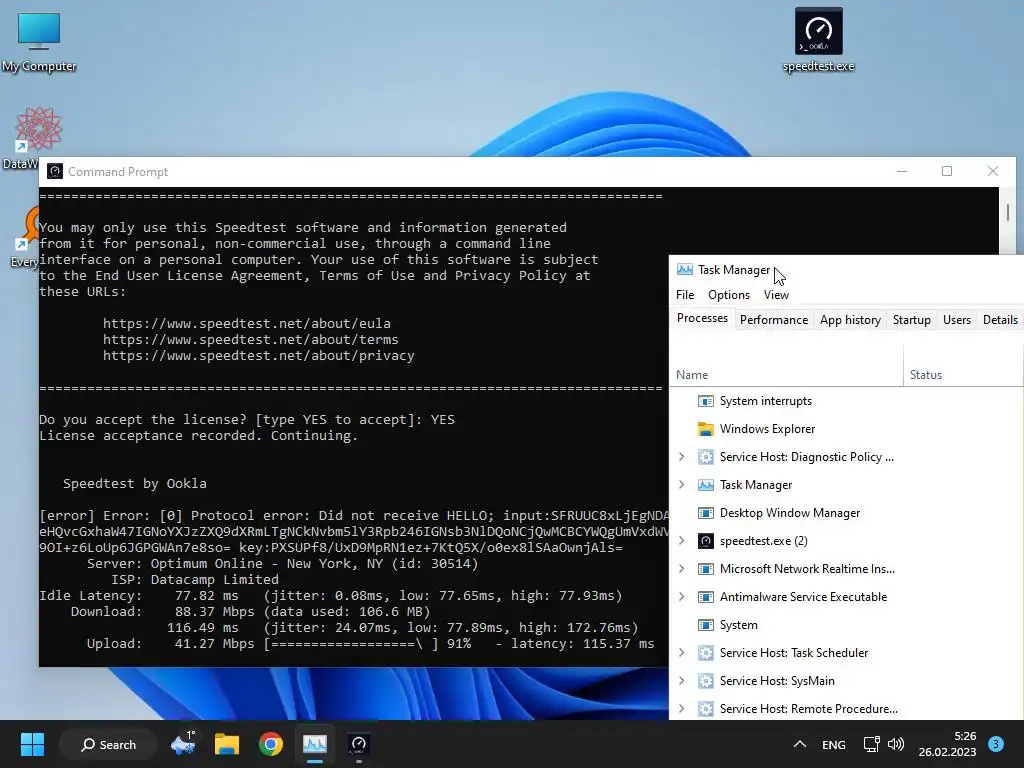Open the clock and date flyout
The image size is (1024, 768).
[x=947, y=744]
